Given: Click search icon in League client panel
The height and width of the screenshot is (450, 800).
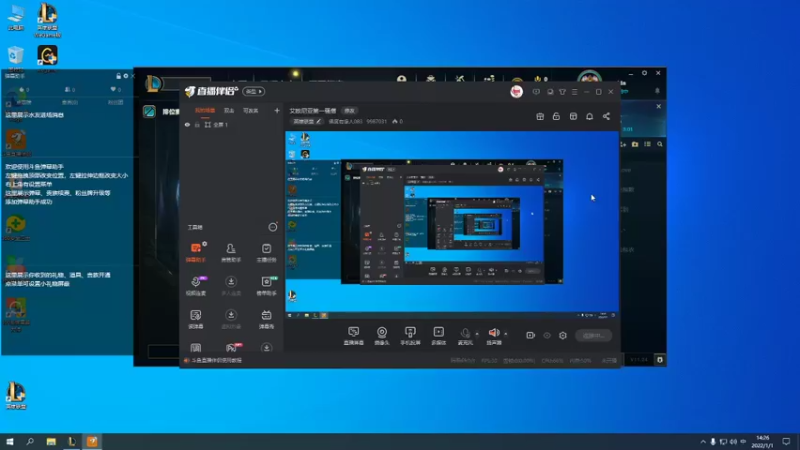Looking at the screenshot, I should (660, 144).
